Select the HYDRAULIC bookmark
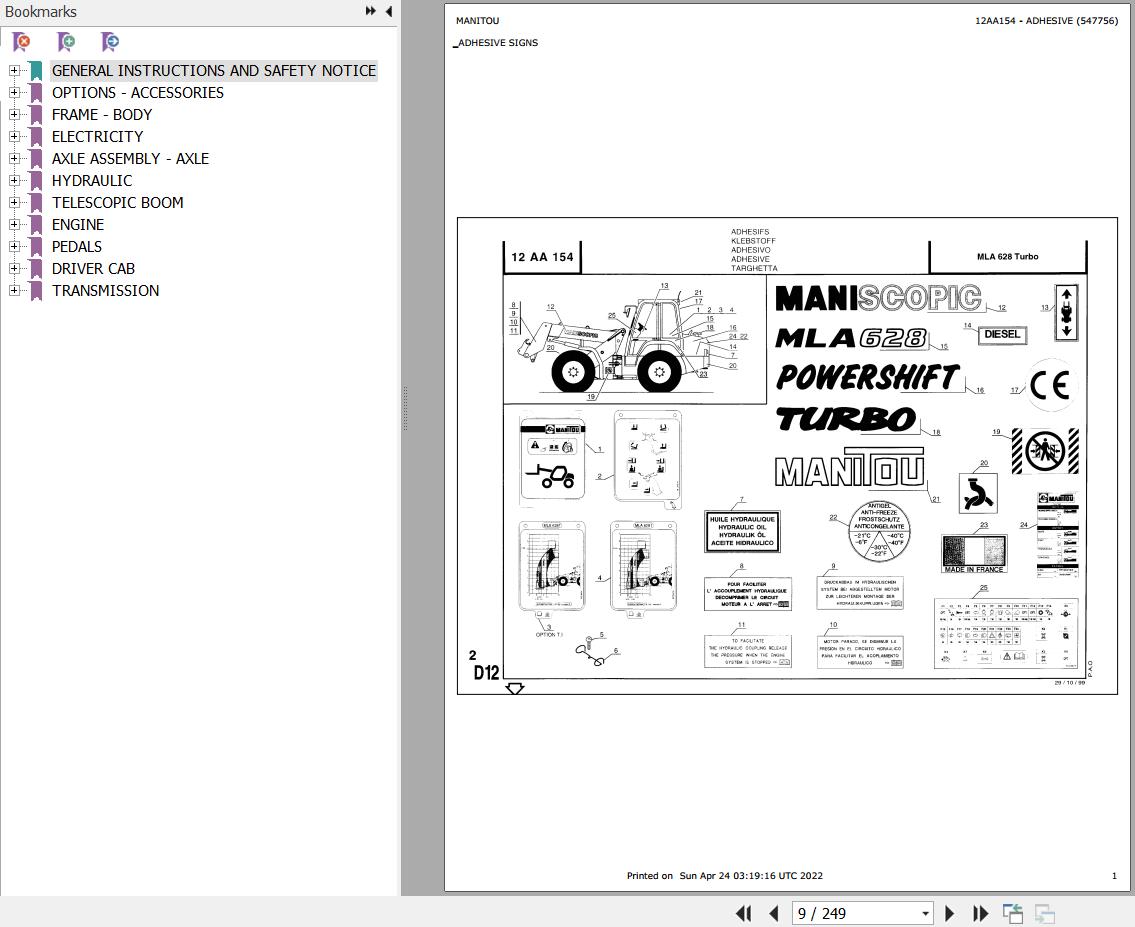1135x927 pixels. pyautogui.click(x=92, y=180)
